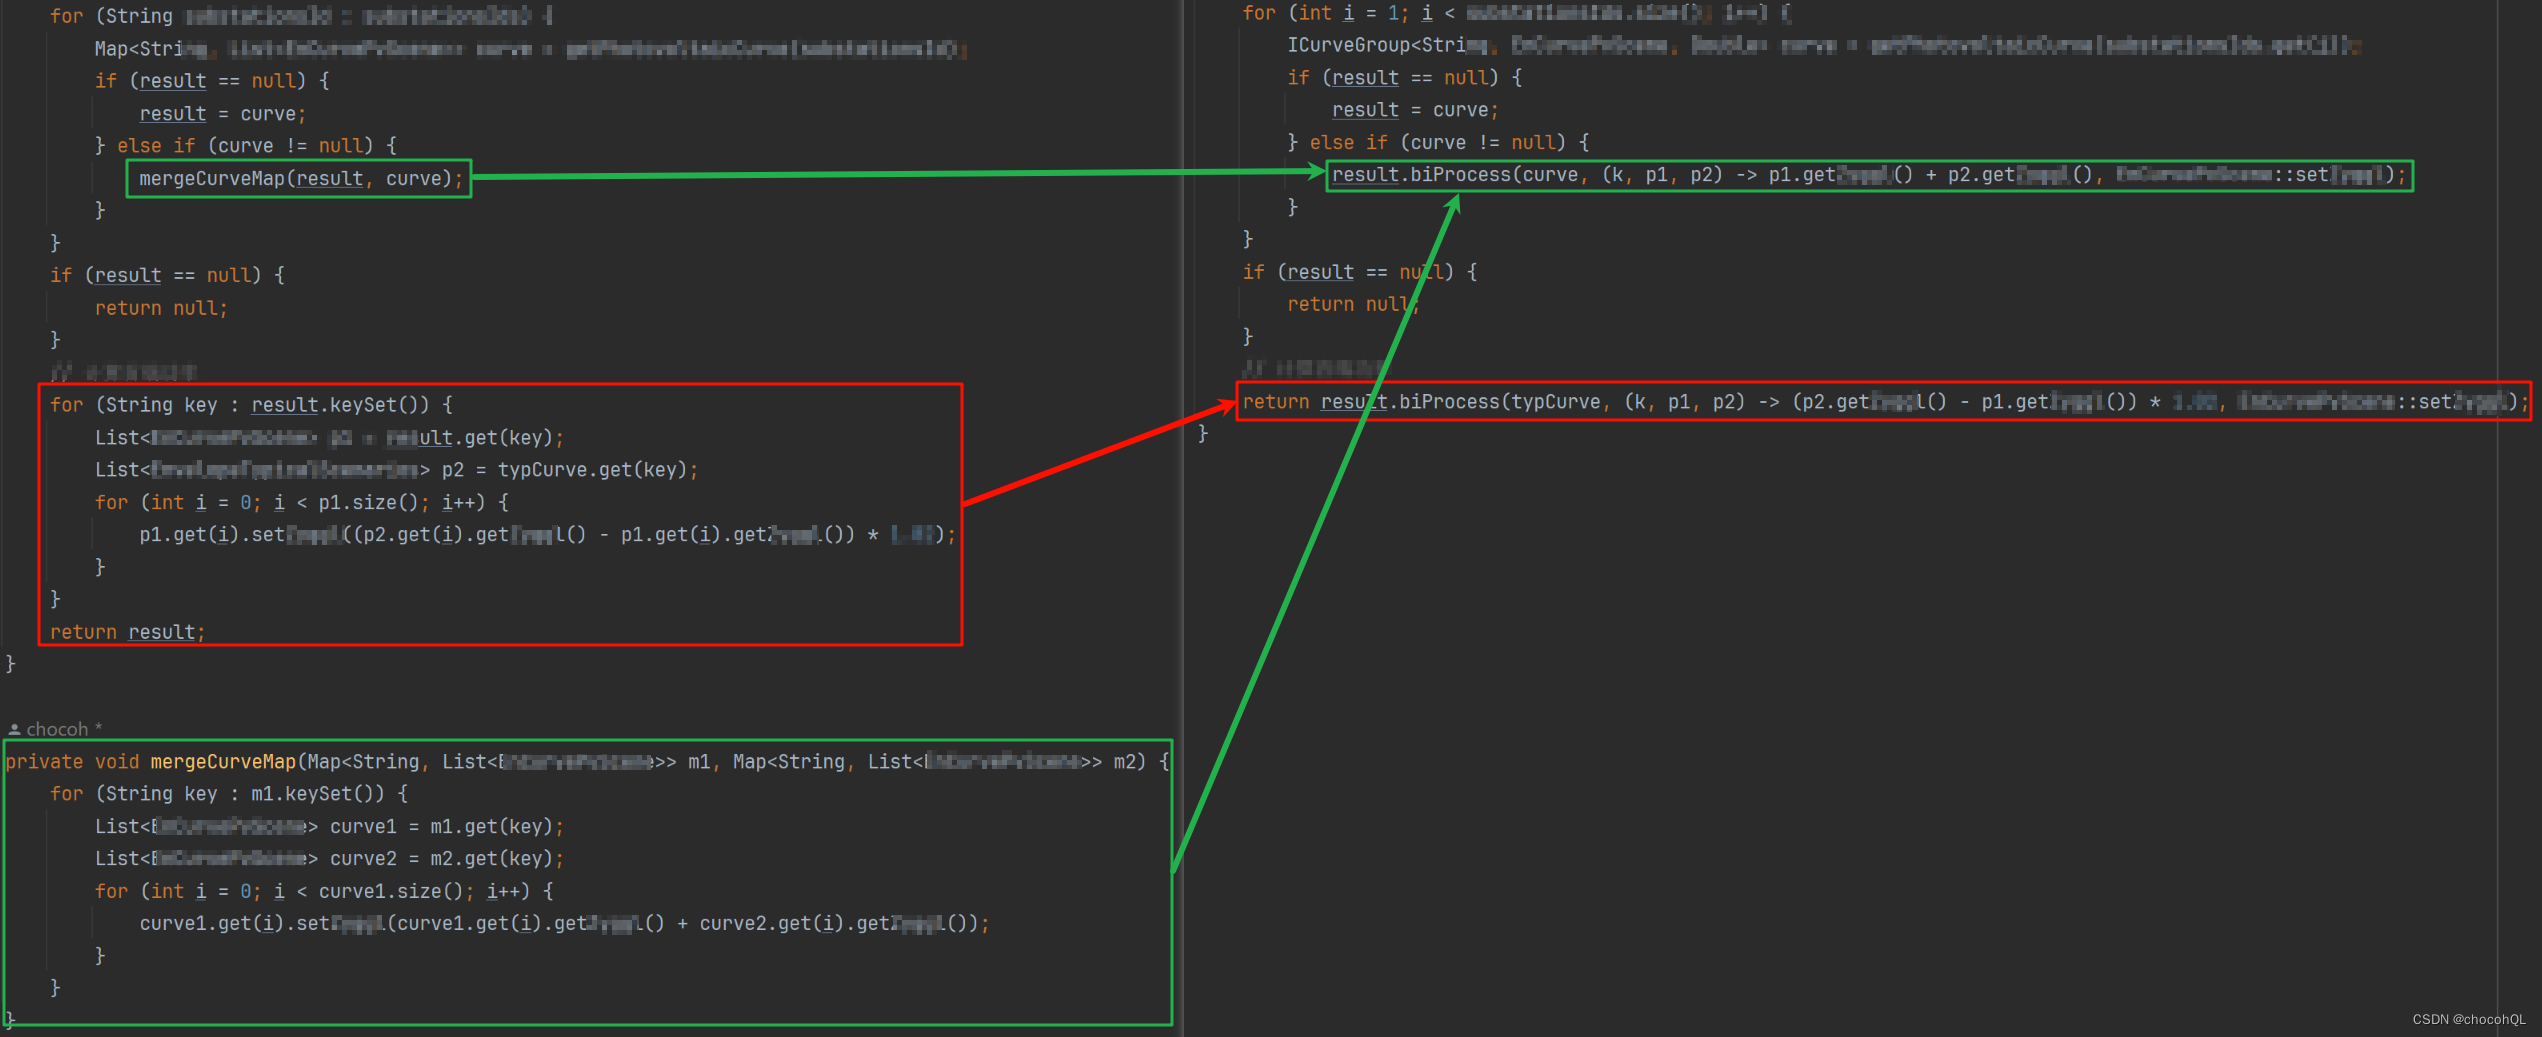Click 'return null;' in the right pane
Viewport: 2542px width, 1037px height.
(1353, 304)
